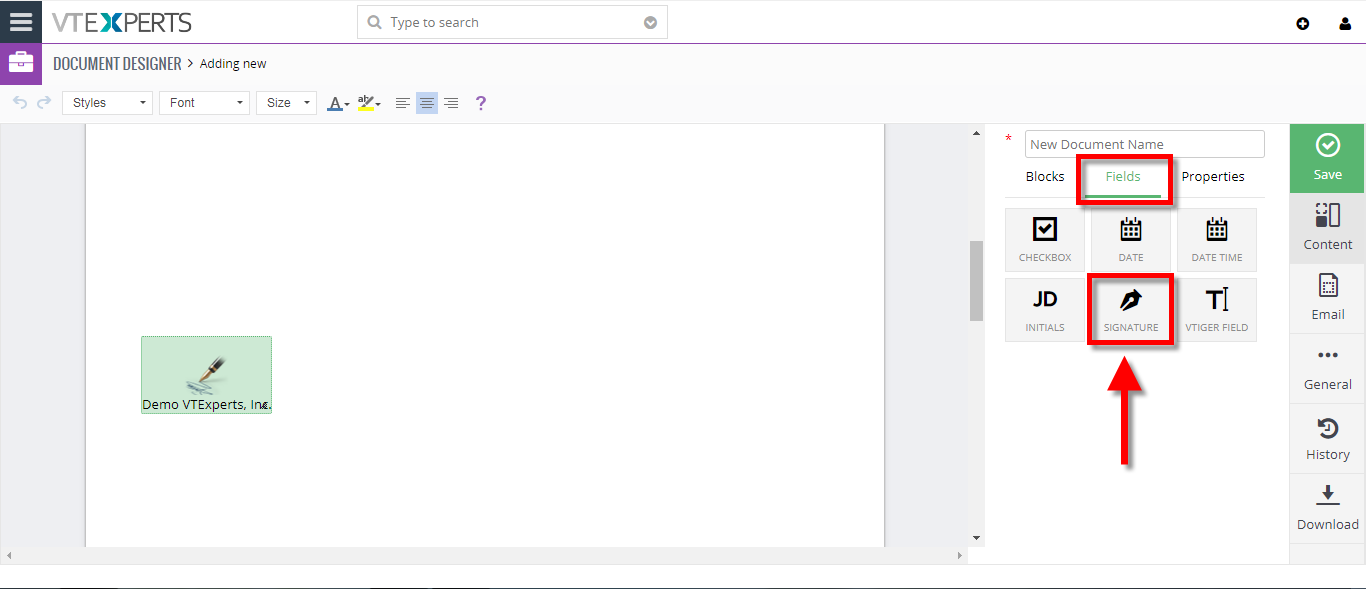The image size is (1366, 589).
Task: Click the vertical scrollbar thumb of the editor
Action: (x=976, y=281)
